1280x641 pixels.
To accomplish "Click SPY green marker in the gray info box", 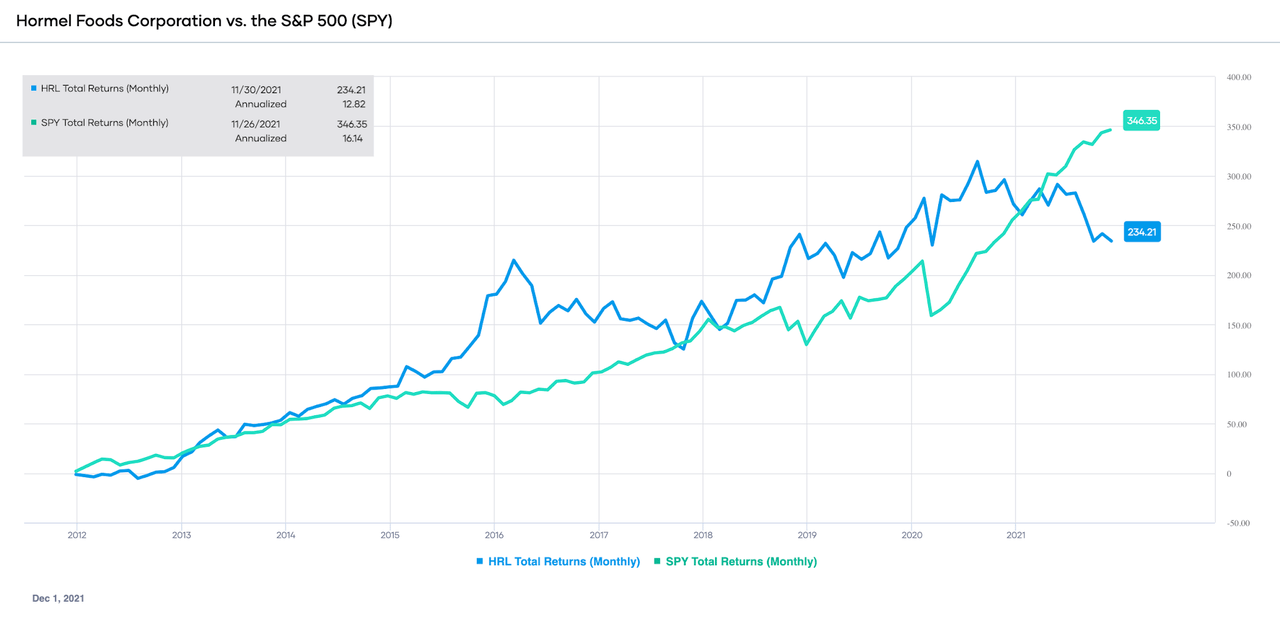I will tap(34, 123).
